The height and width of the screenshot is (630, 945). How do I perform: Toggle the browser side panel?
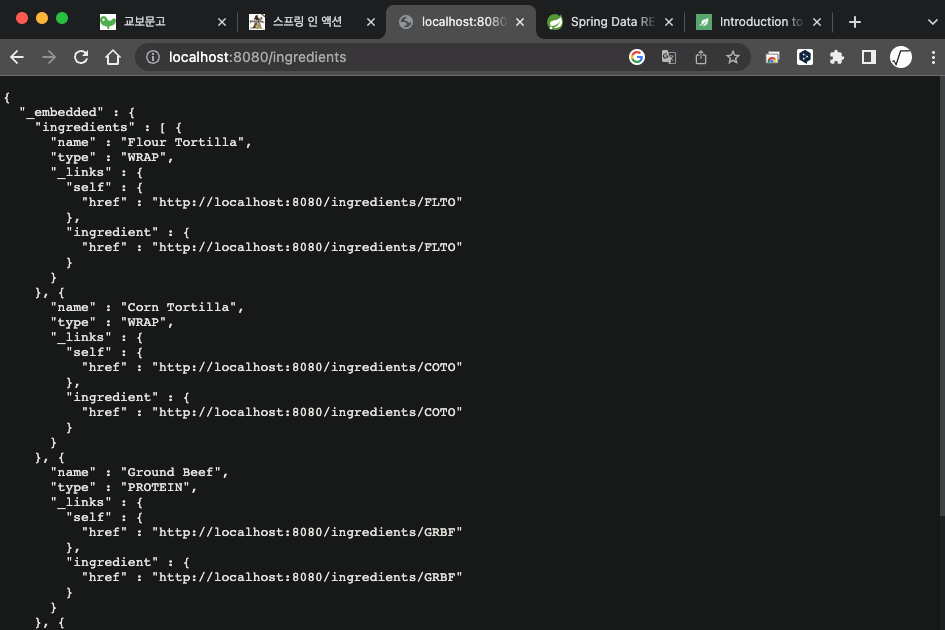[868, 57]
